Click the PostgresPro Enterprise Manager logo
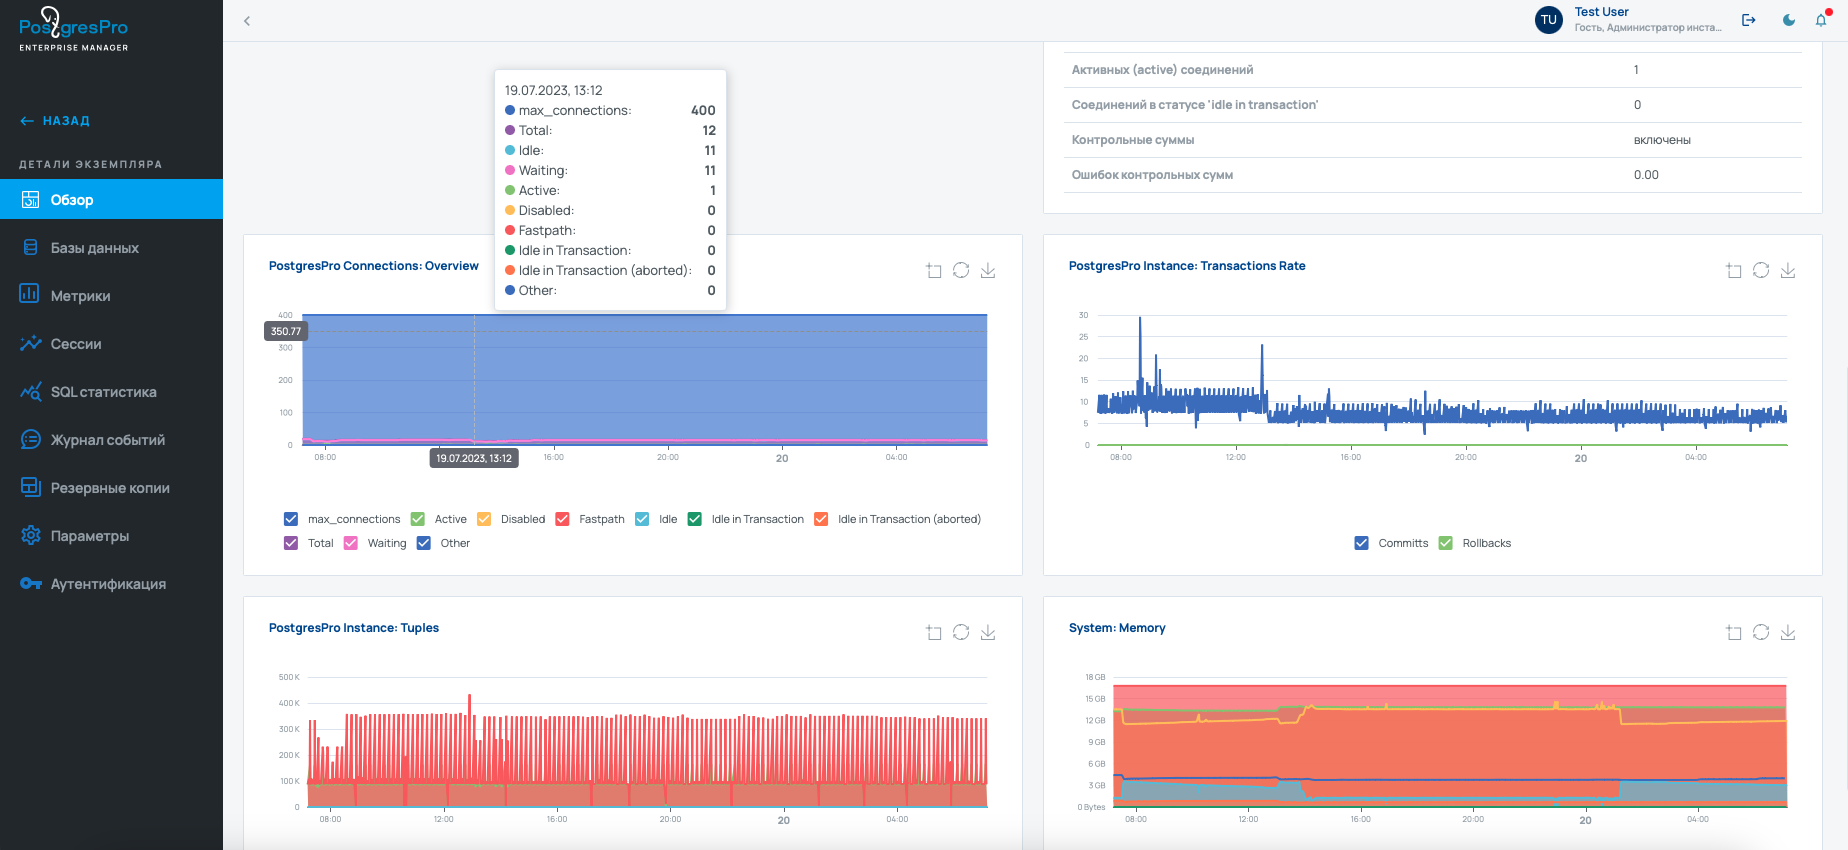Viewport: 1848px width, 850px height. [x=74, y=29]
